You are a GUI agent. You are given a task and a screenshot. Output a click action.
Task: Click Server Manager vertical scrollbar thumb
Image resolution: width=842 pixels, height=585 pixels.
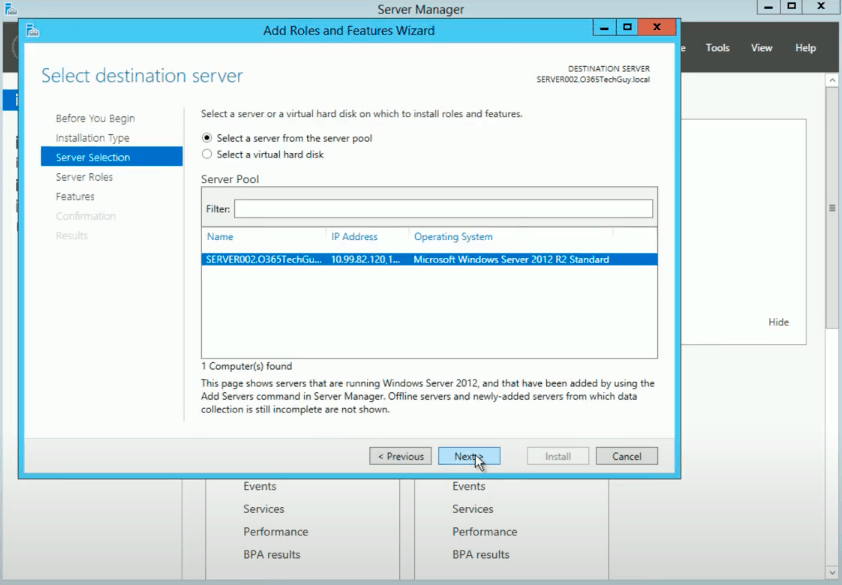click(x=832, y=207)
